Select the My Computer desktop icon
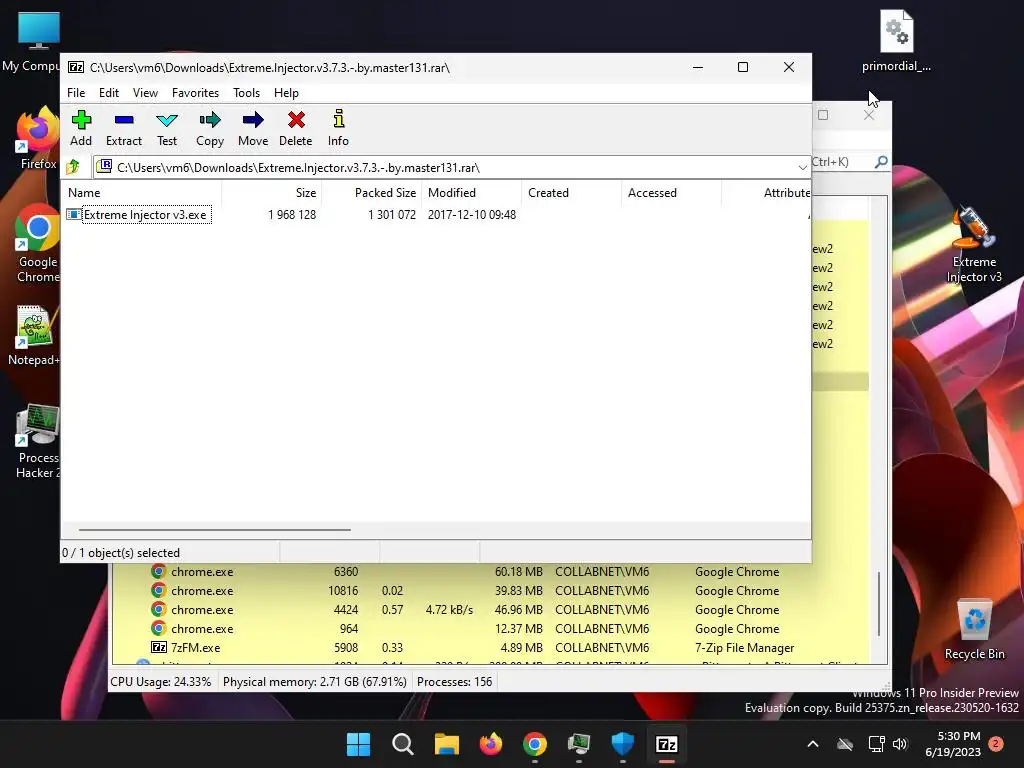Screen dimensions: 1024x768 [38, 41]
